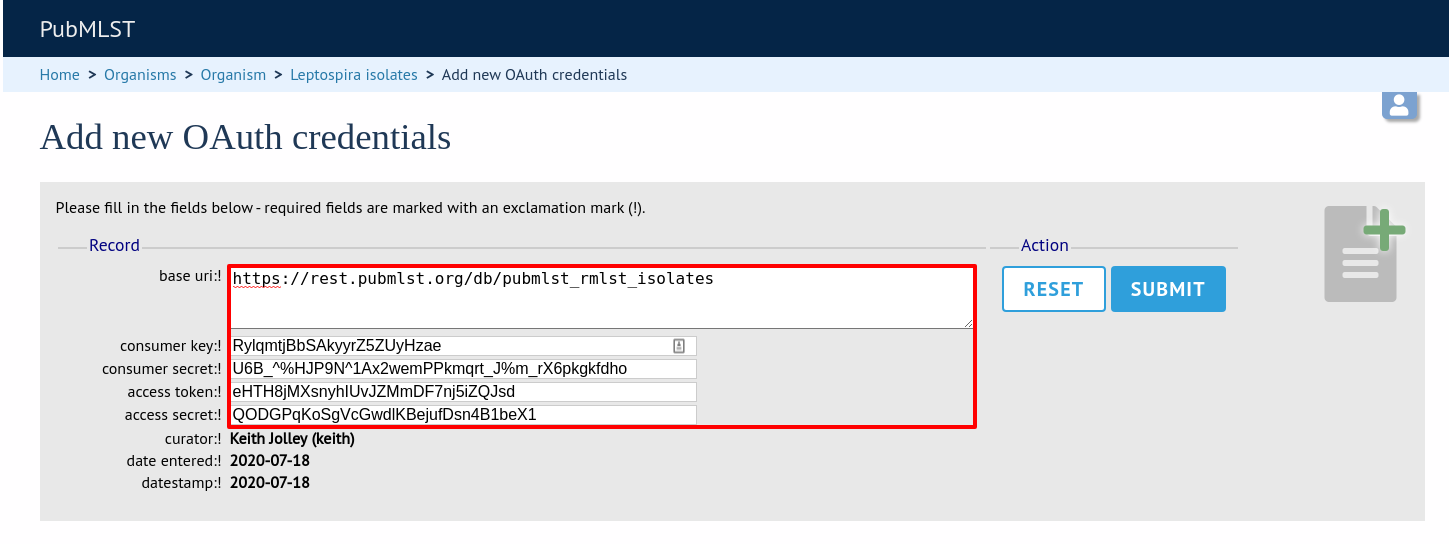The height and width of the screenshot is (544, 1449).
Task: Open the Organism breadcrumb link
Action: click(234, 75)
